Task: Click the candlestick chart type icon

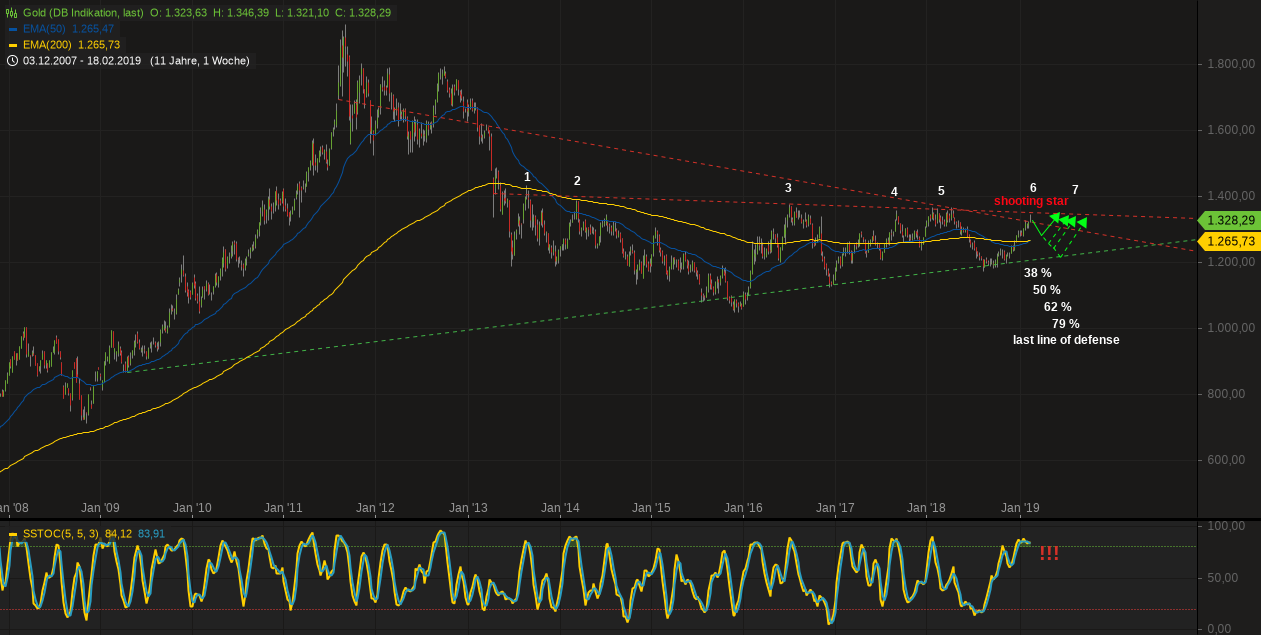Action: pos(12,13)
